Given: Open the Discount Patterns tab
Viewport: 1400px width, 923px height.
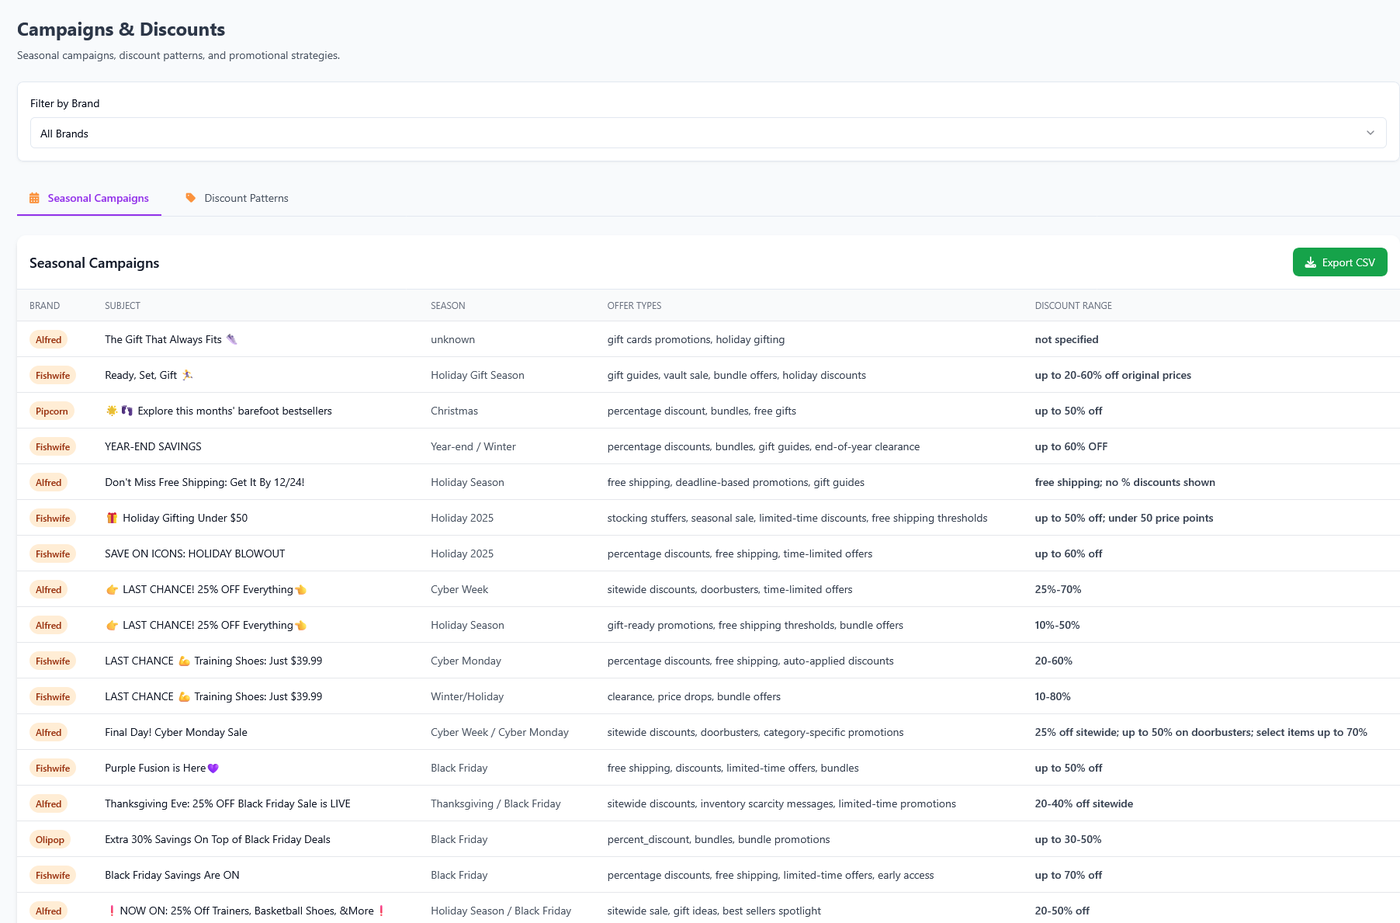Looking at the screenshot, I should pyautogui.click(x=237, y=198).
